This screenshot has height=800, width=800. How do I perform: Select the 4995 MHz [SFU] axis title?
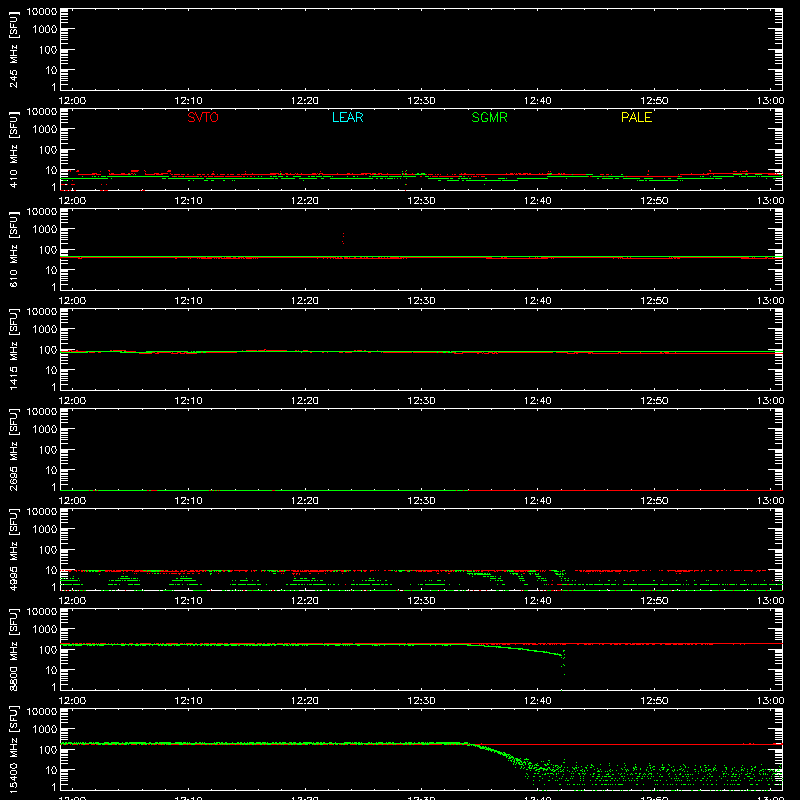tap(13, 549)
